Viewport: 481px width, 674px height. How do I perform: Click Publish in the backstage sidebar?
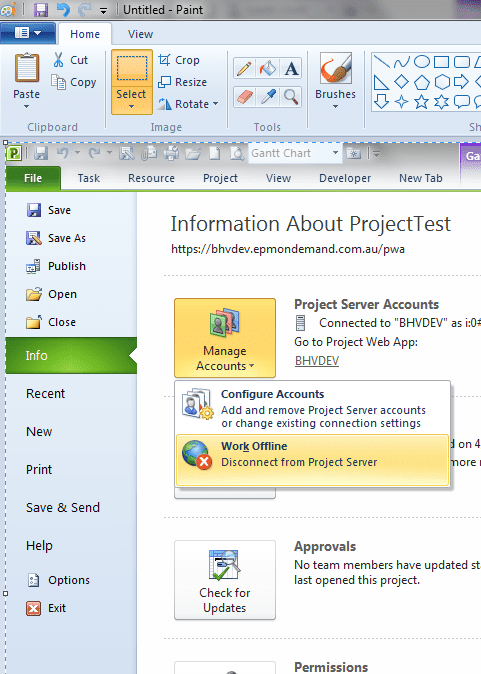pos(56,267)
